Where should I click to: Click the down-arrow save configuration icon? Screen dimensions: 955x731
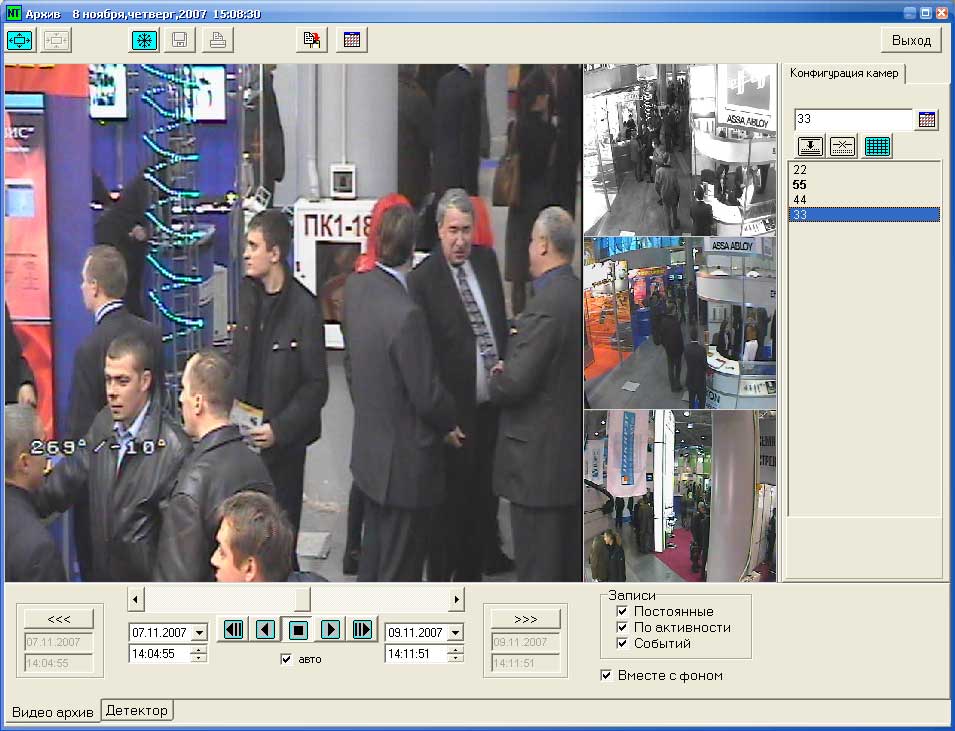click(x=811, y=146)
